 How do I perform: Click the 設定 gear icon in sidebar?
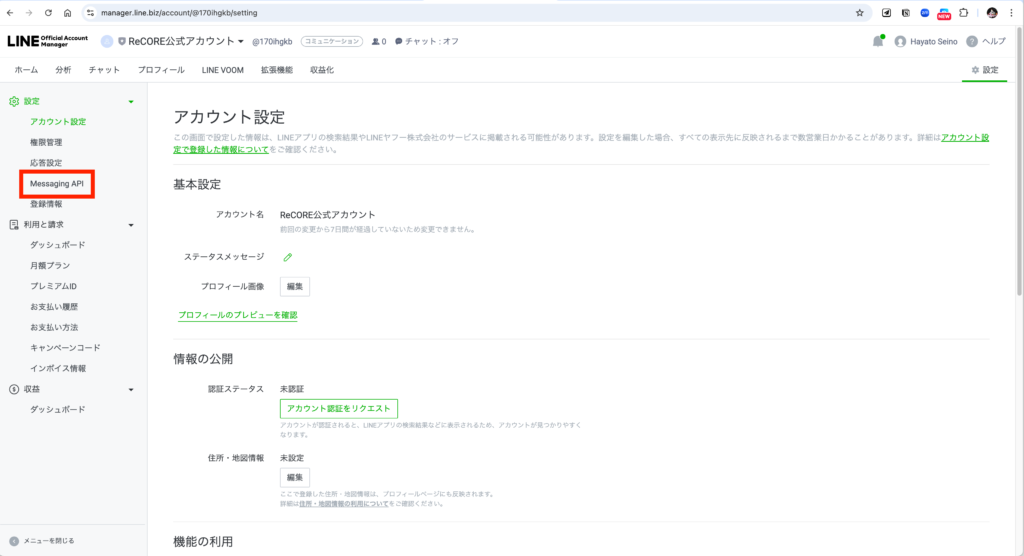(14, 101)
